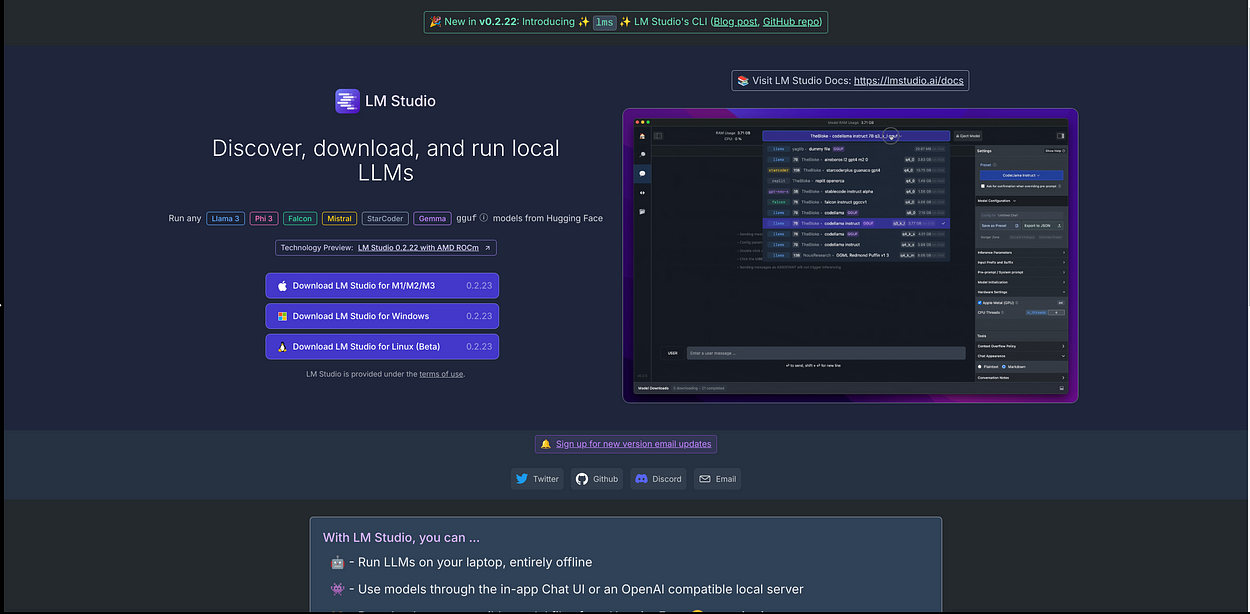
Task: Select the Mistral model tag
Action: (339, 218)
